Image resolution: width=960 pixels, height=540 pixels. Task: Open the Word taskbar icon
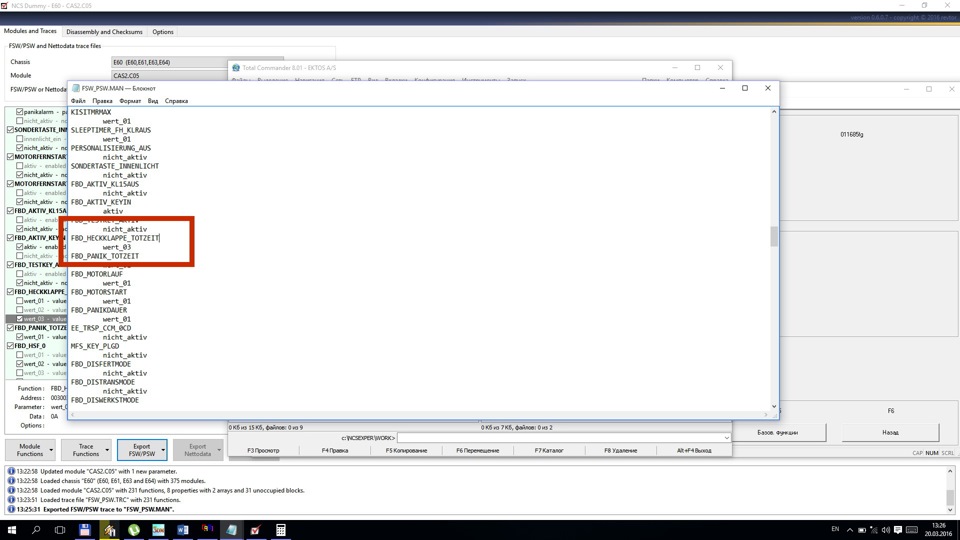pyautogui.click(x=182, y=530)
